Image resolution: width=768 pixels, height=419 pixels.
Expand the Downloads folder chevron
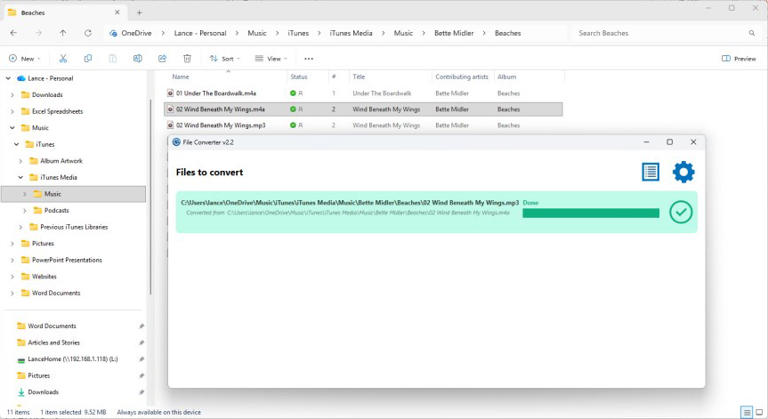[12, 95]
